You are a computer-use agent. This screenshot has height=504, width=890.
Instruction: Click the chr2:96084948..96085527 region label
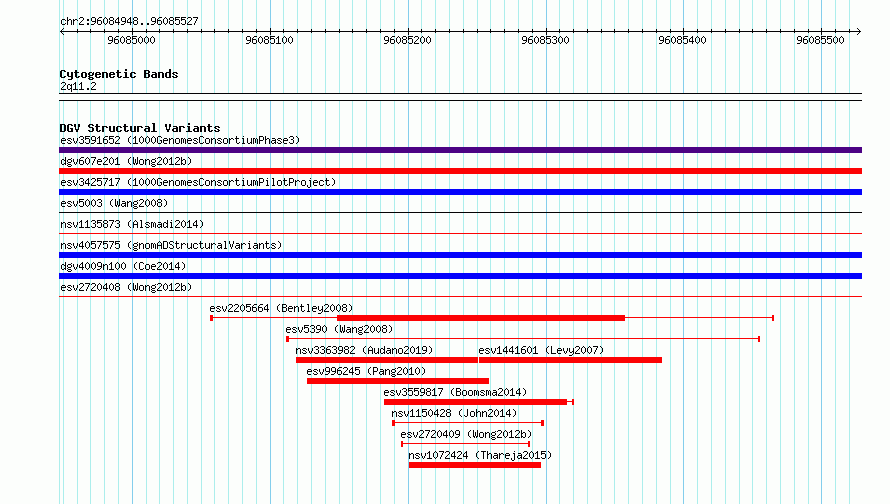coord(129,22)
